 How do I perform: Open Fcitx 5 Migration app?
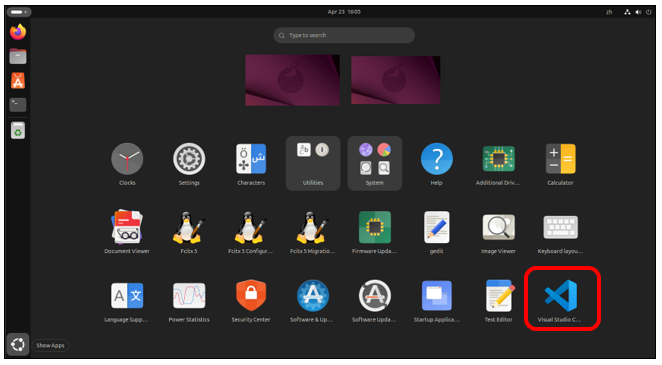[x=313, y=232]
